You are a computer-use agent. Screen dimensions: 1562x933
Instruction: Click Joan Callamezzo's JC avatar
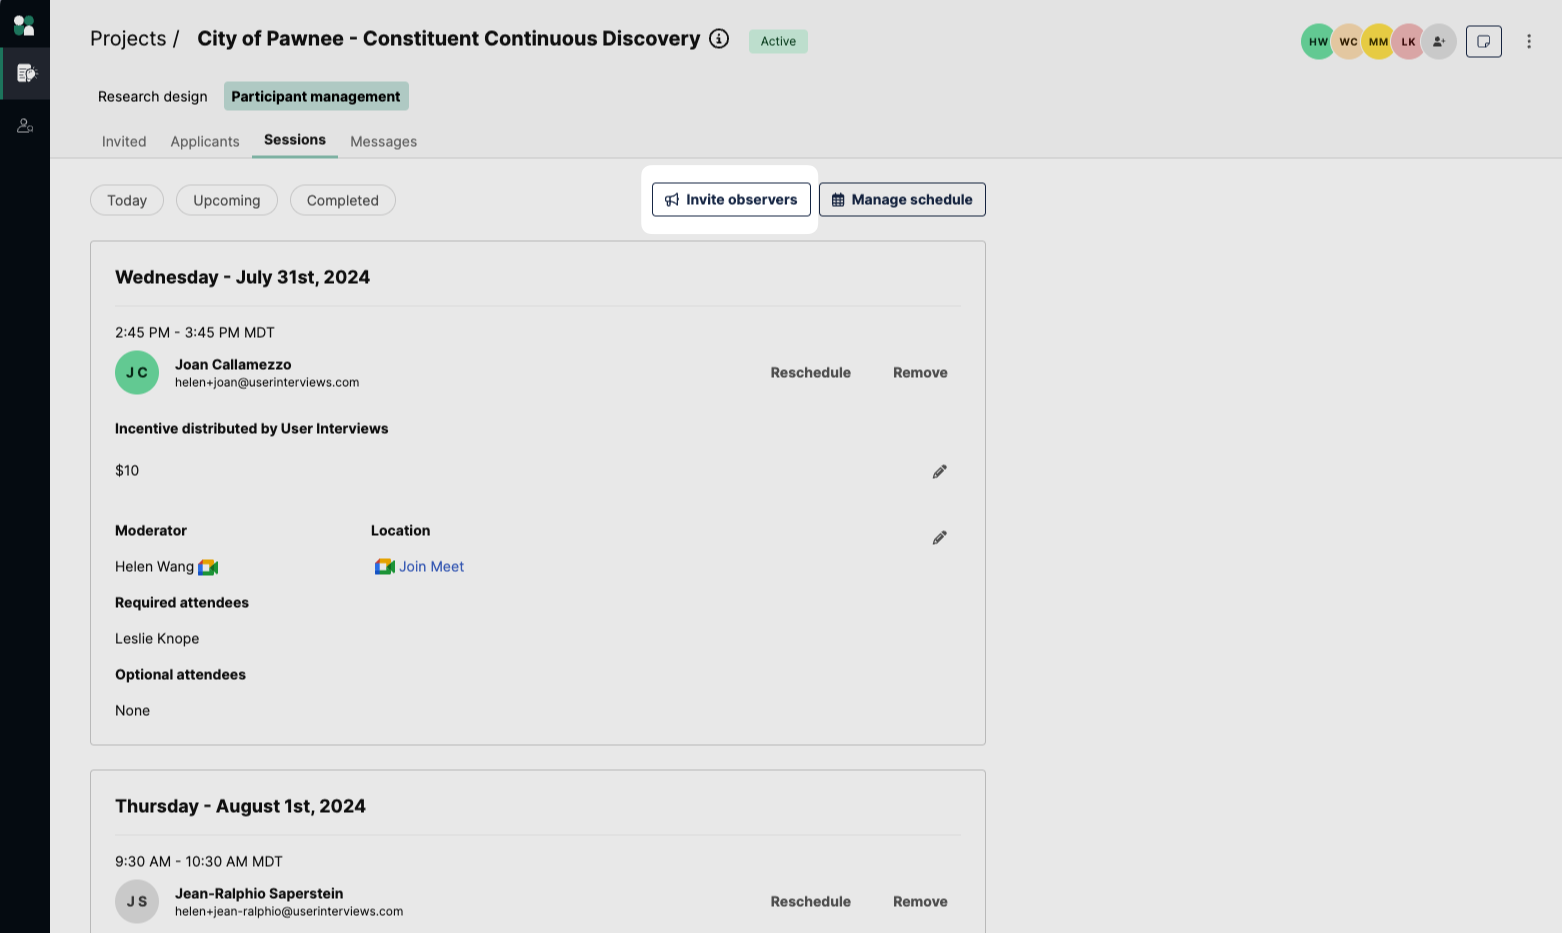tap(137, 373)
